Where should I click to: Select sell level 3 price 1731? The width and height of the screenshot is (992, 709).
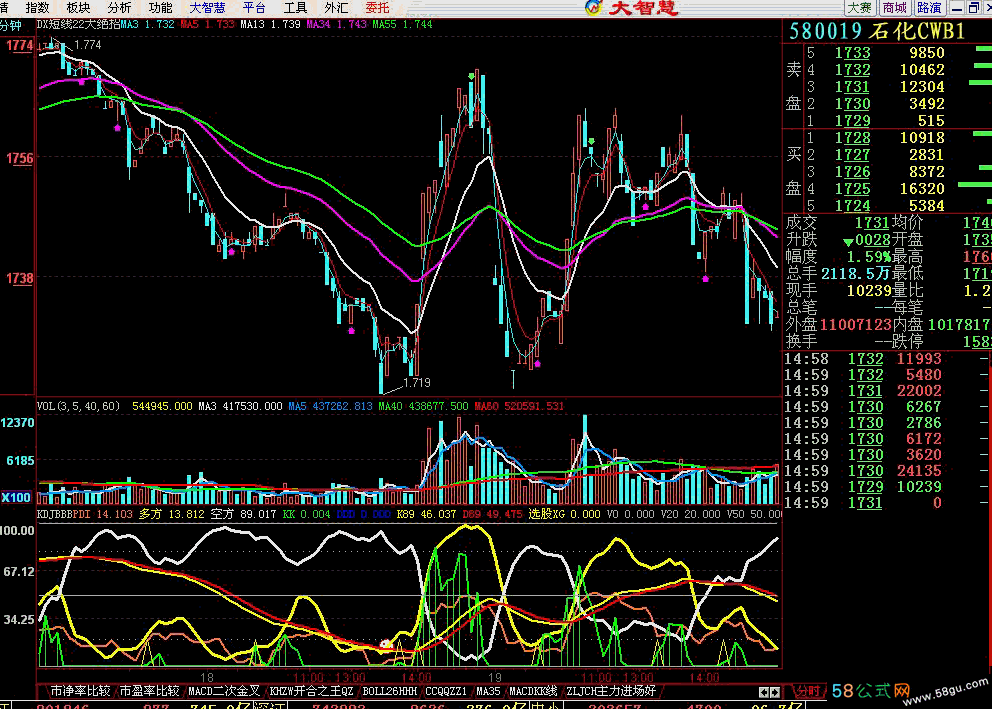pos(852,87)
